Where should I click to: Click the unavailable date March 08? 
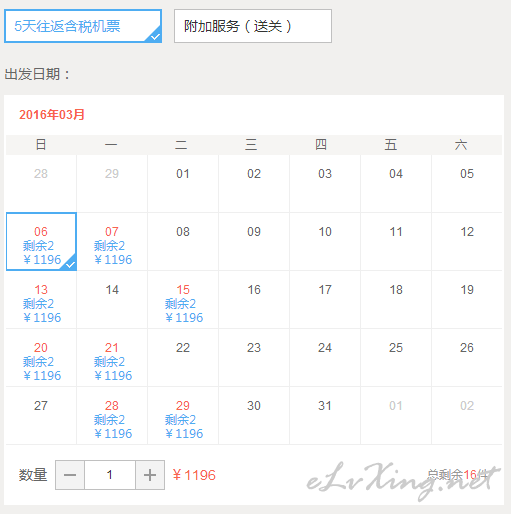click(183, 242)
